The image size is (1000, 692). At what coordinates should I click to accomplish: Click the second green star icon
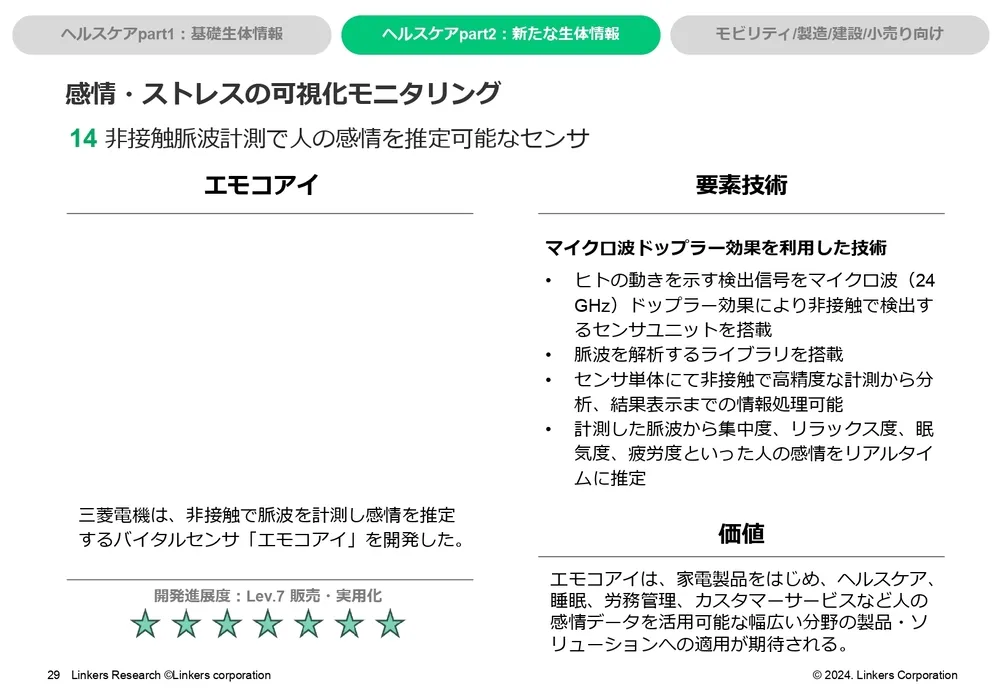click(x=187, y=625)
